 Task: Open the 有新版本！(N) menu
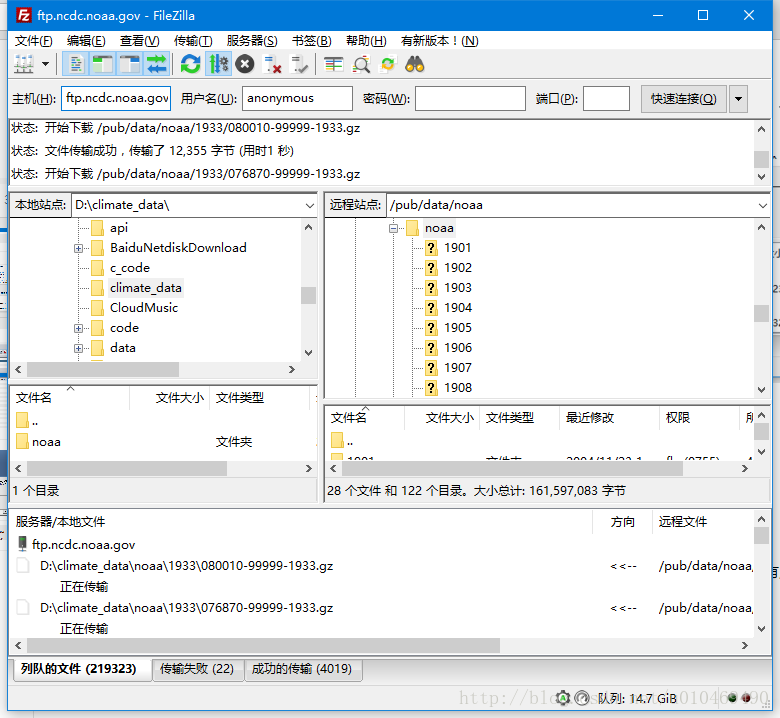[440, 41]
